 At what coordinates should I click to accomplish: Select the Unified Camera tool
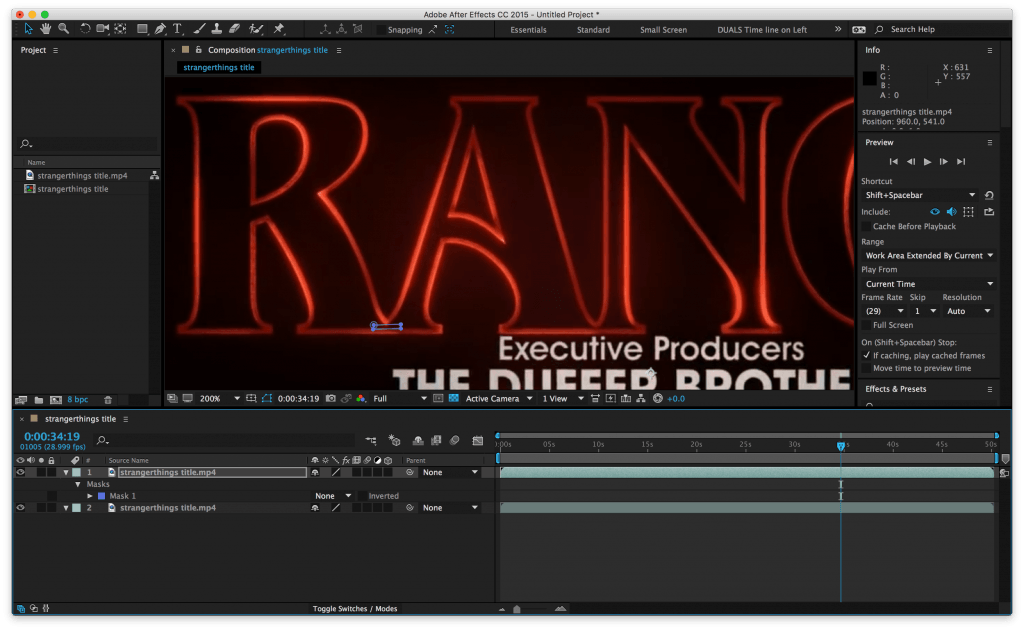[x=103, y=29]
